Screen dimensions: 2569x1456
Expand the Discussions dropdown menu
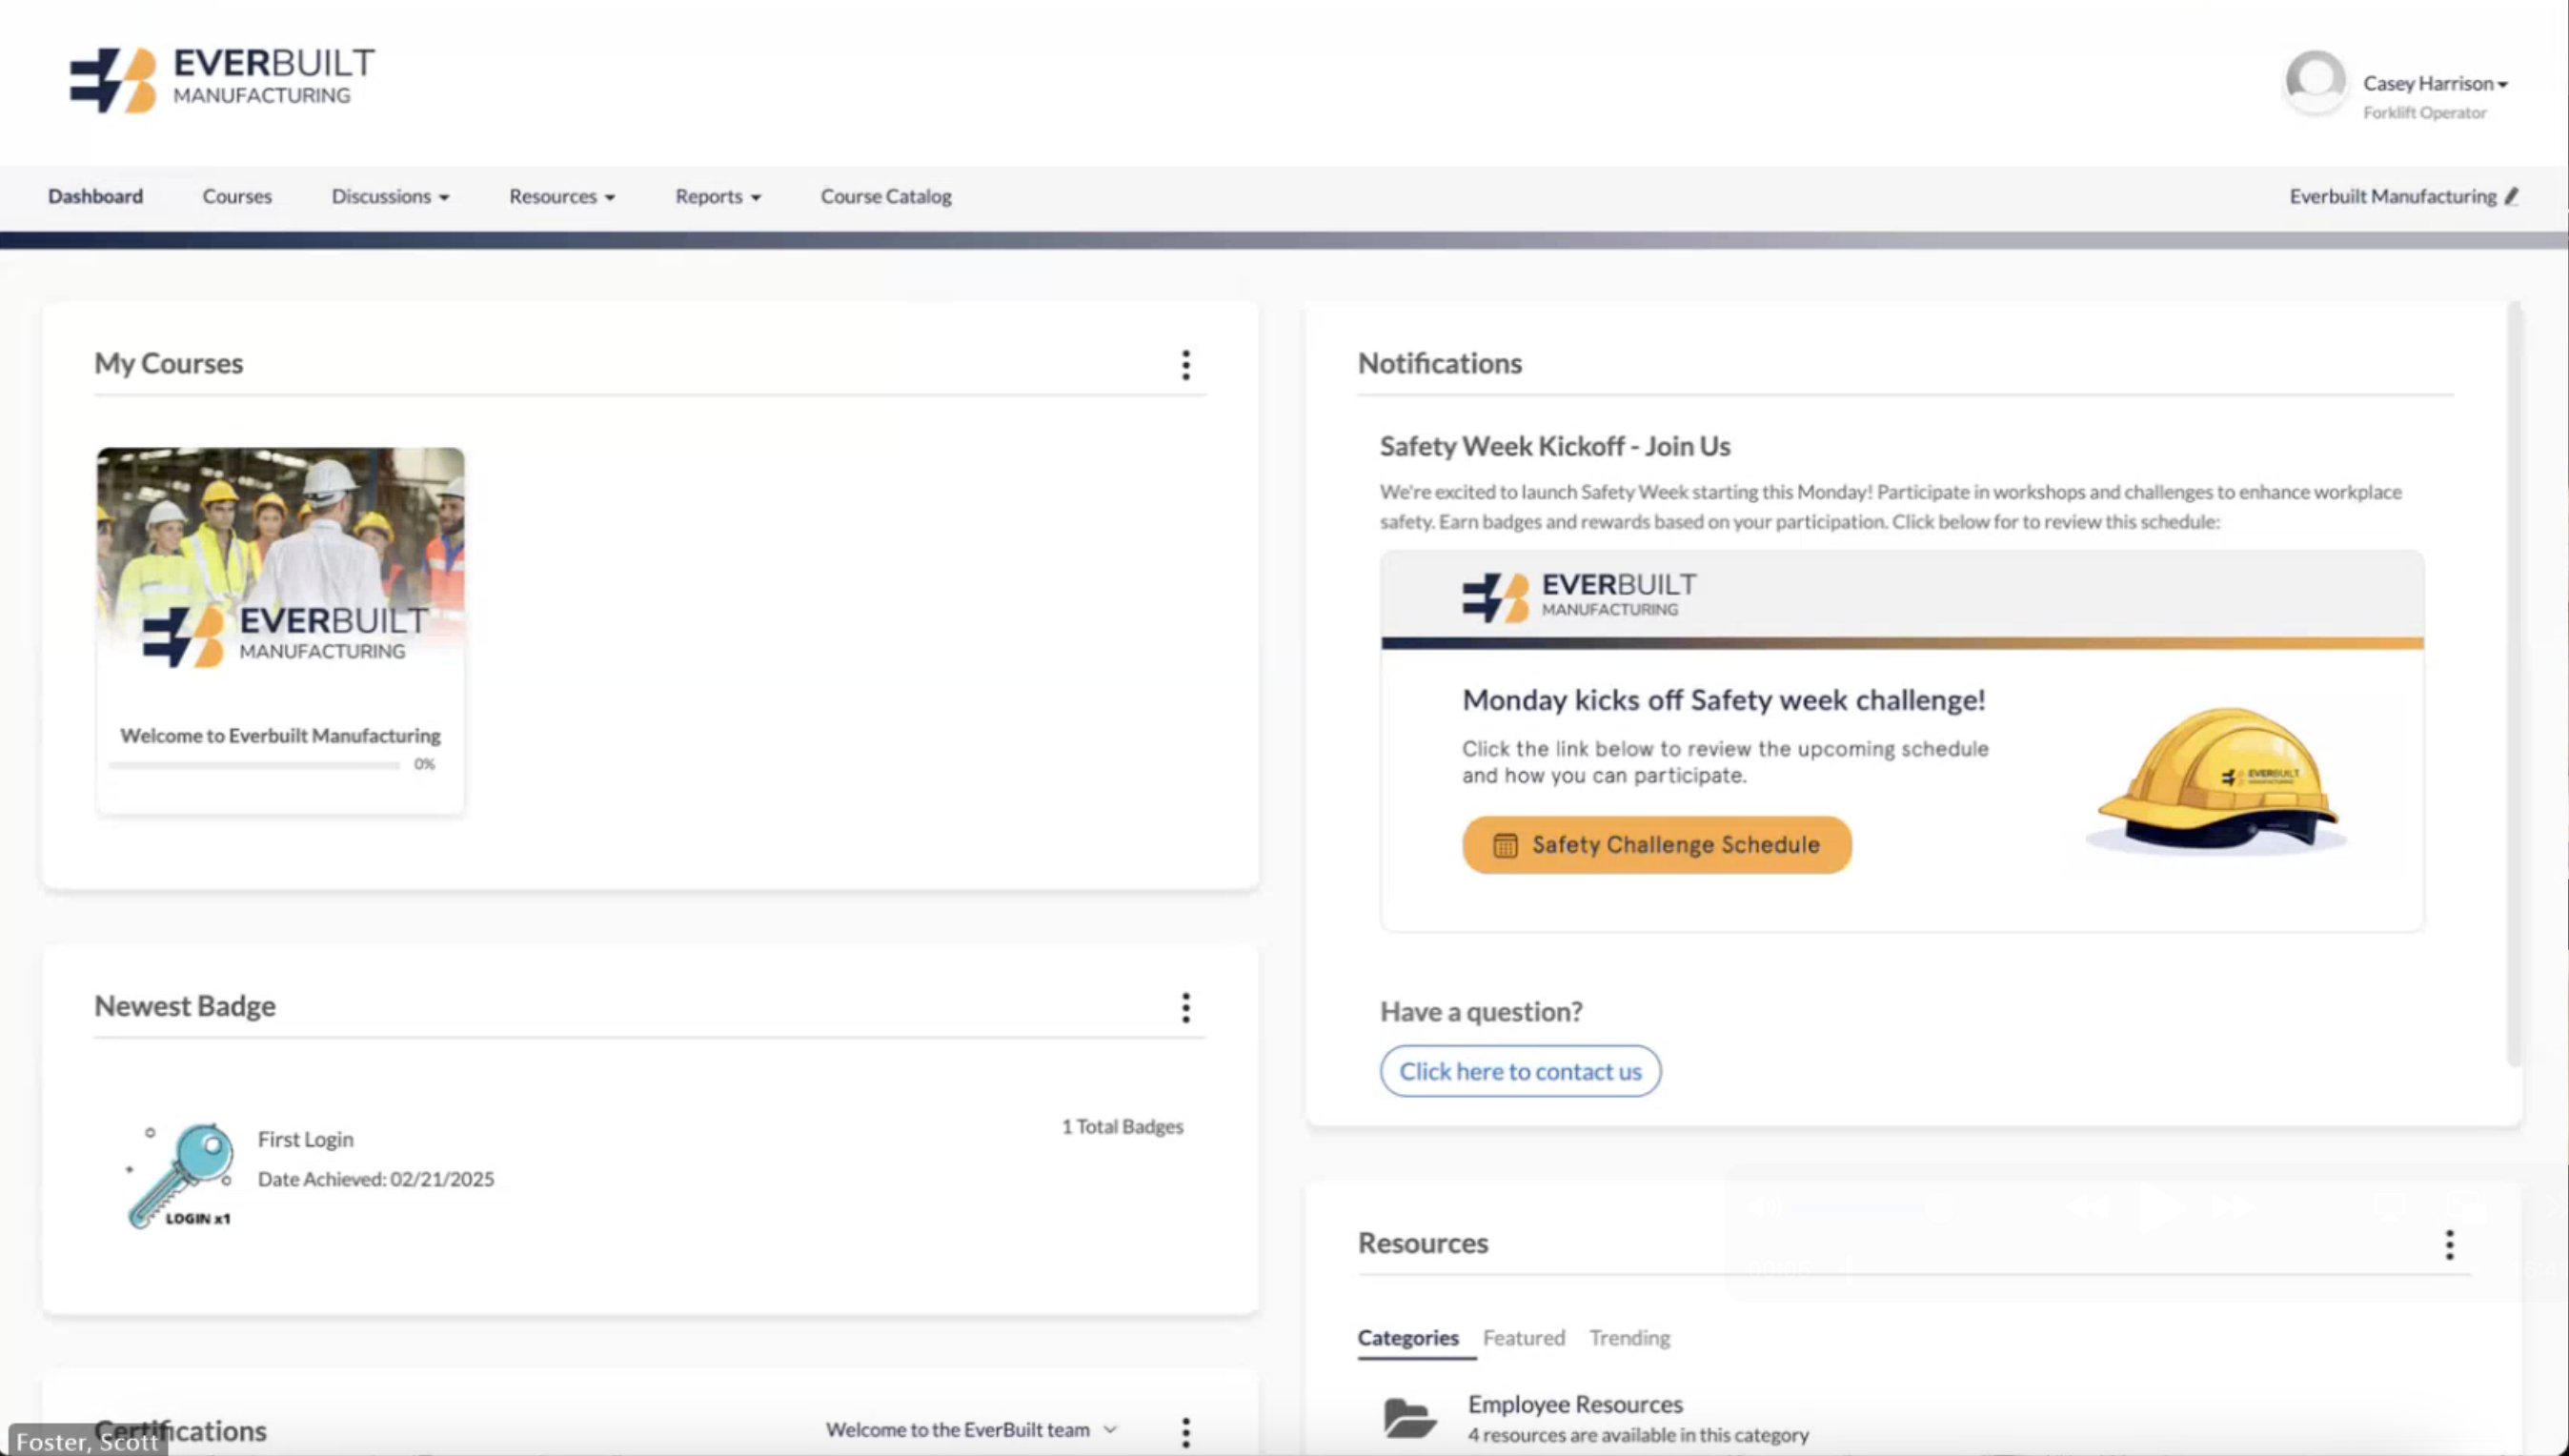coord(390,196)
